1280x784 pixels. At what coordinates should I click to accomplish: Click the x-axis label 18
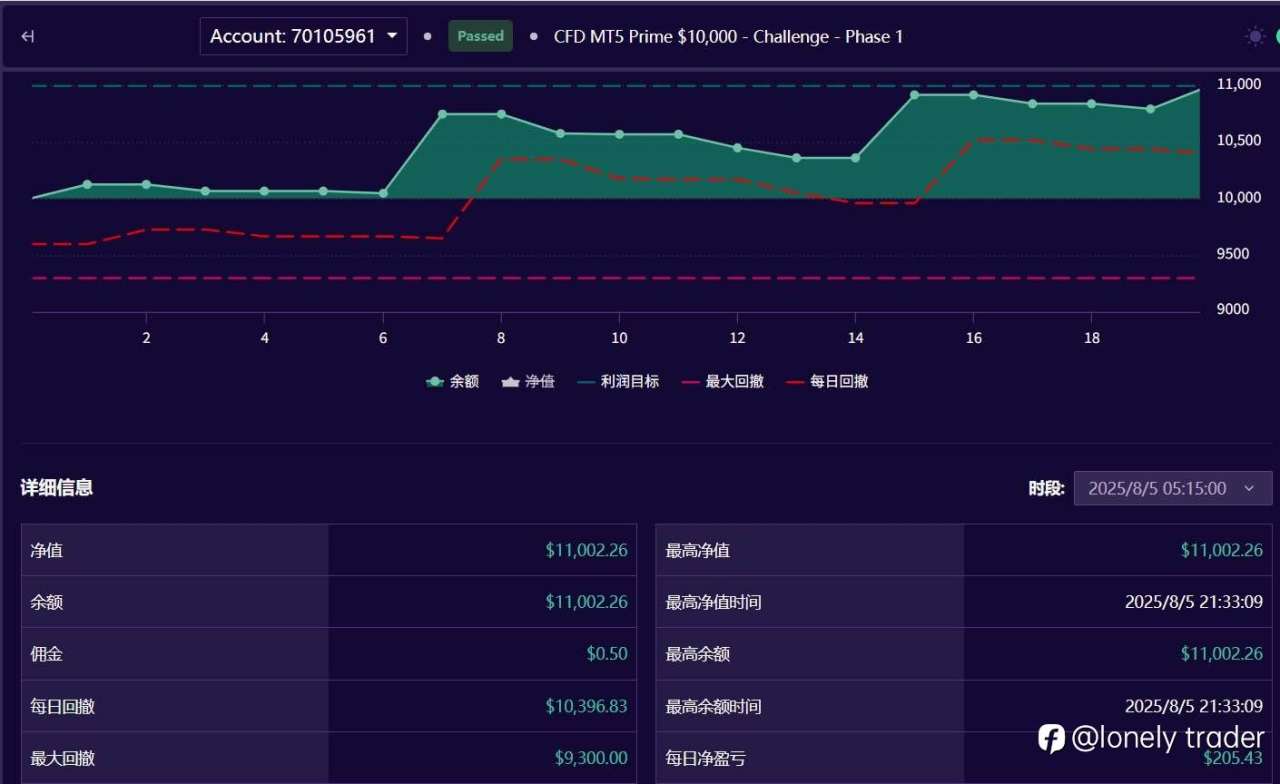pos(1092,338)
